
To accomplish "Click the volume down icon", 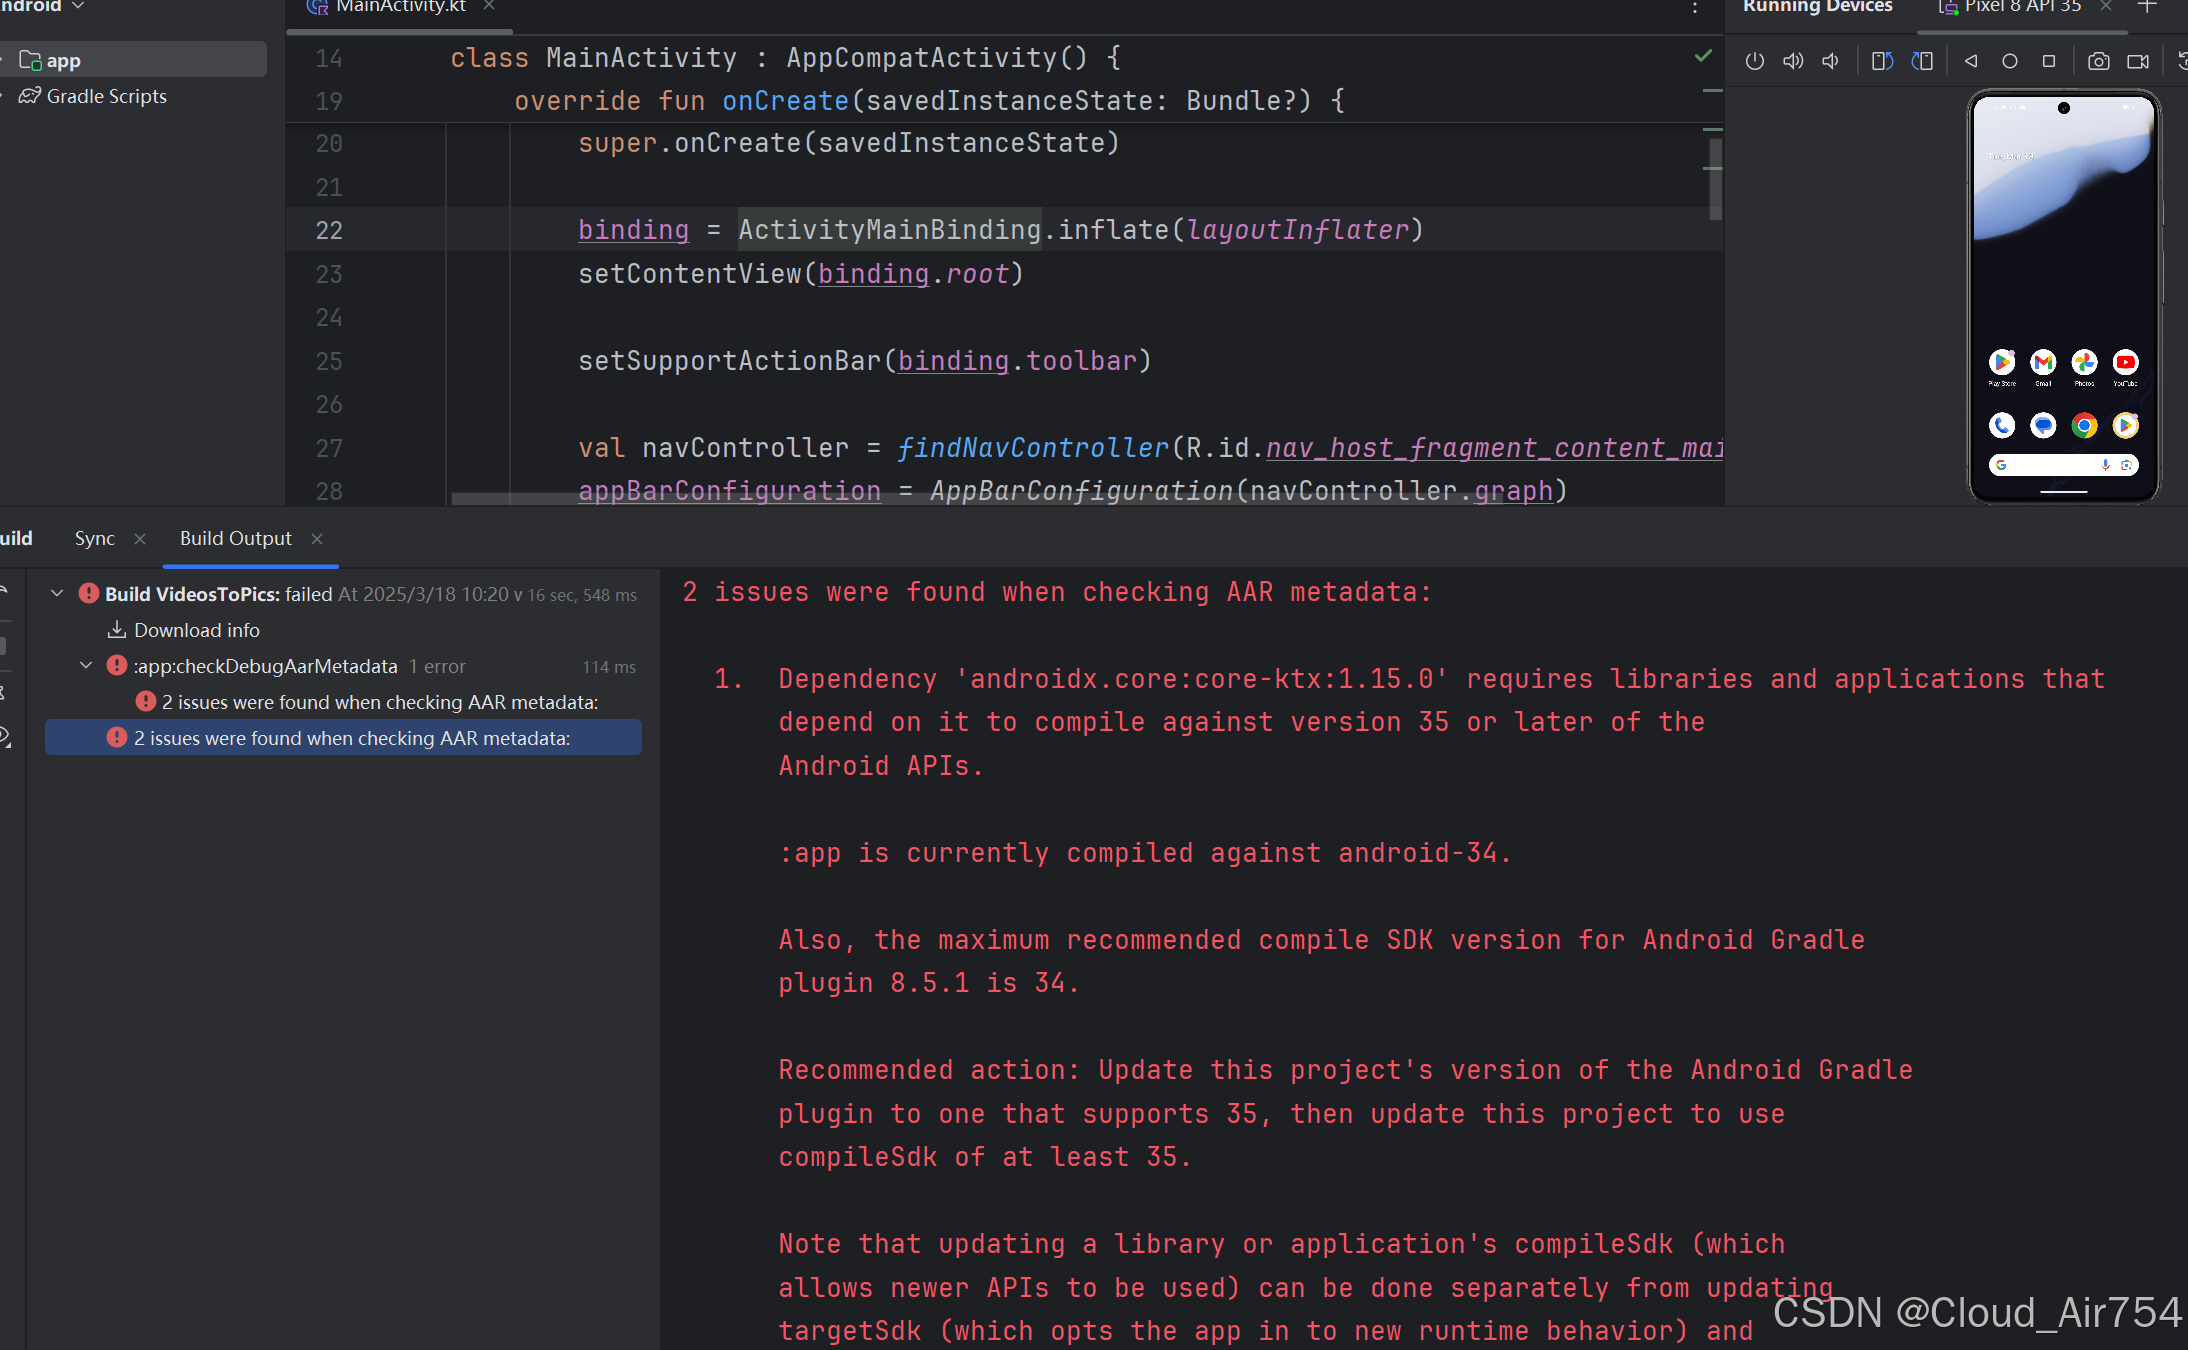I will coord(1830,61).
